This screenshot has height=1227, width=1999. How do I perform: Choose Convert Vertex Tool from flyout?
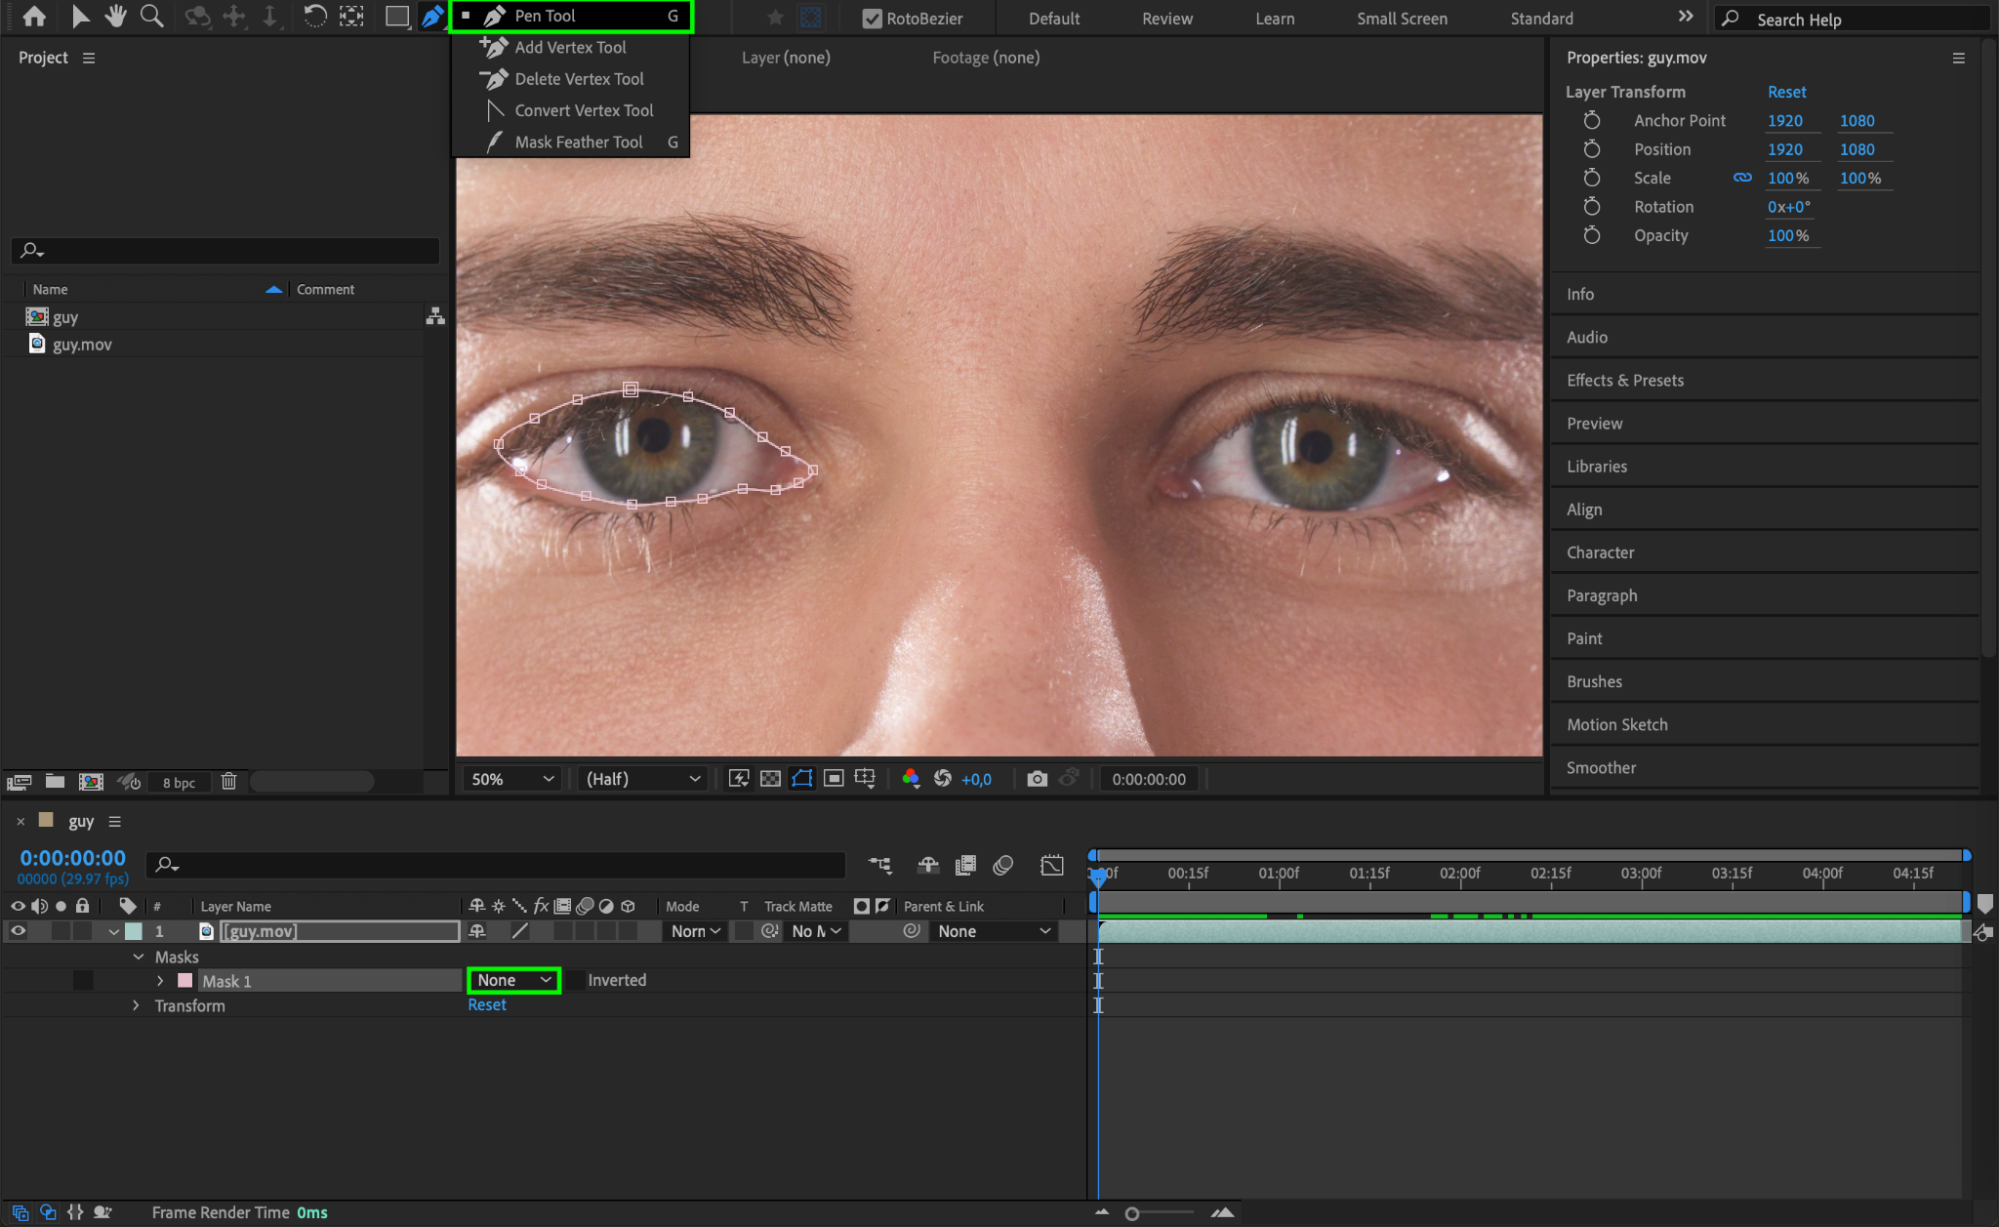pyautogui.click(x=583, y=110)
